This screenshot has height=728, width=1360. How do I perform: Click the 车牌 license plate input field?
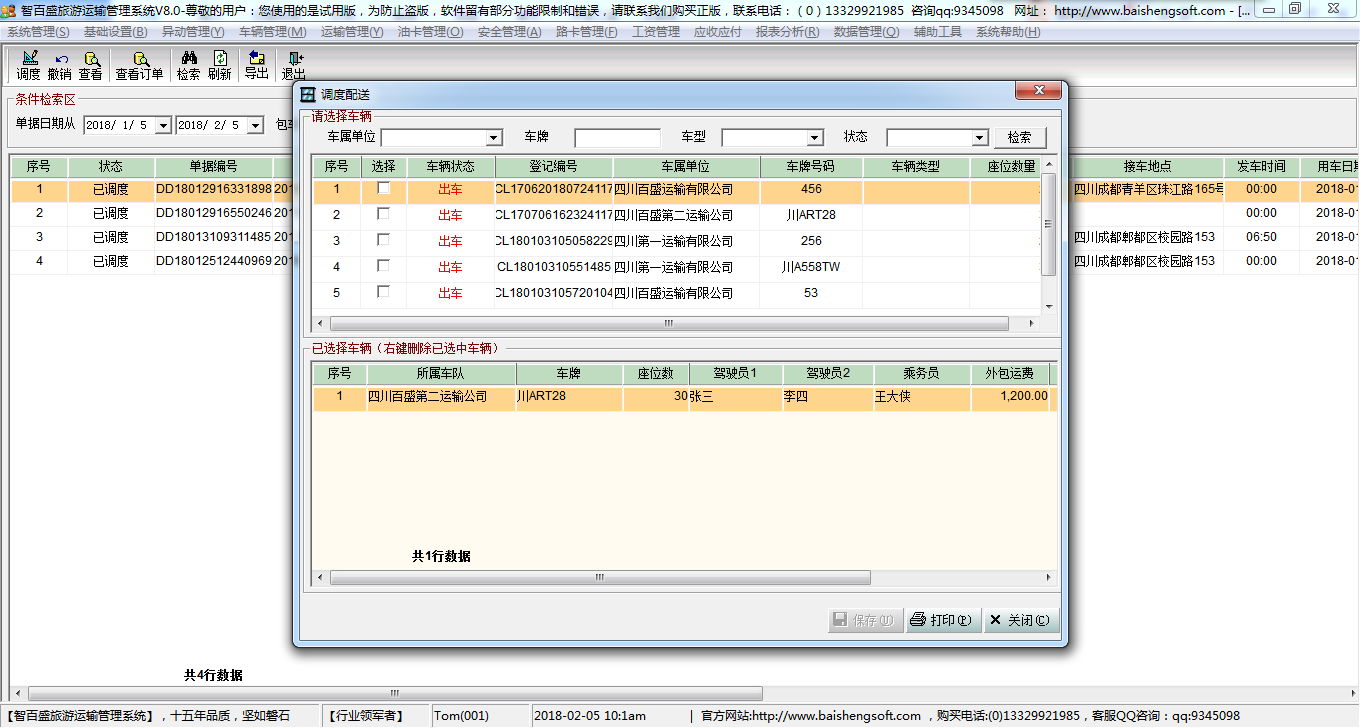[x=618, y=138]
